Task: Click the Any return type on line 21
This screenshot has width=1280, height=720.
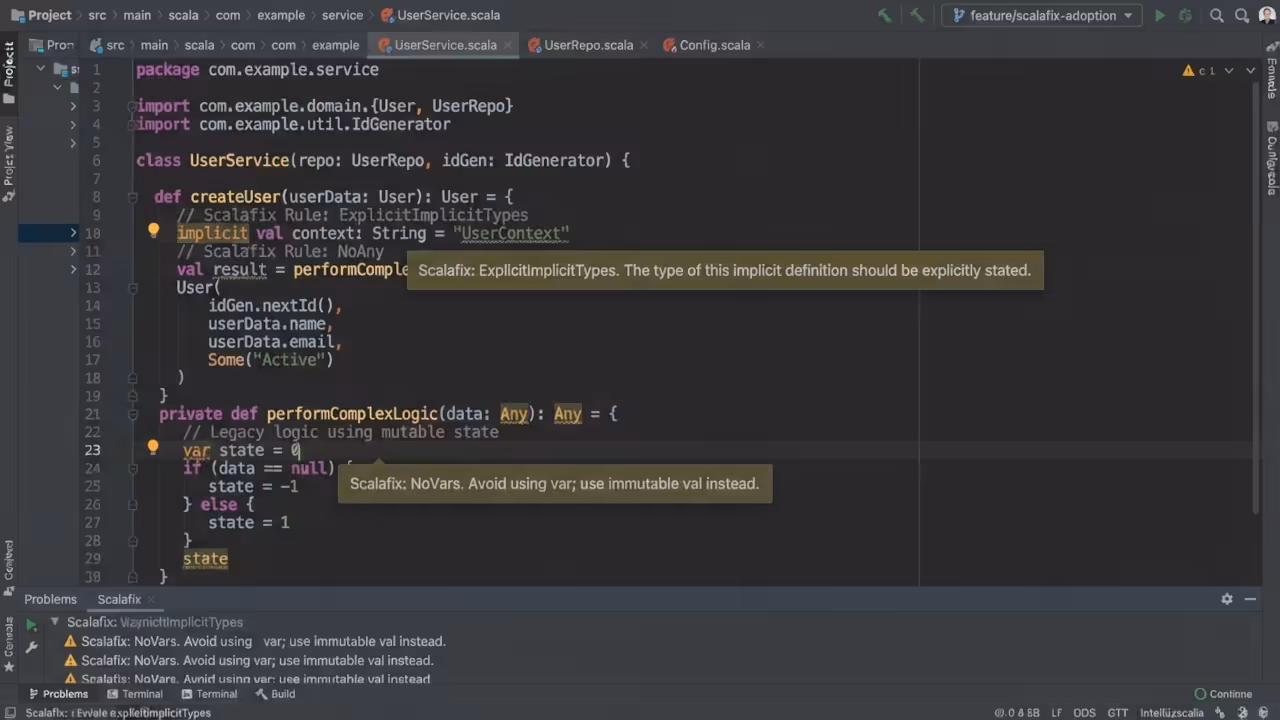Action: tap(567, 413)
